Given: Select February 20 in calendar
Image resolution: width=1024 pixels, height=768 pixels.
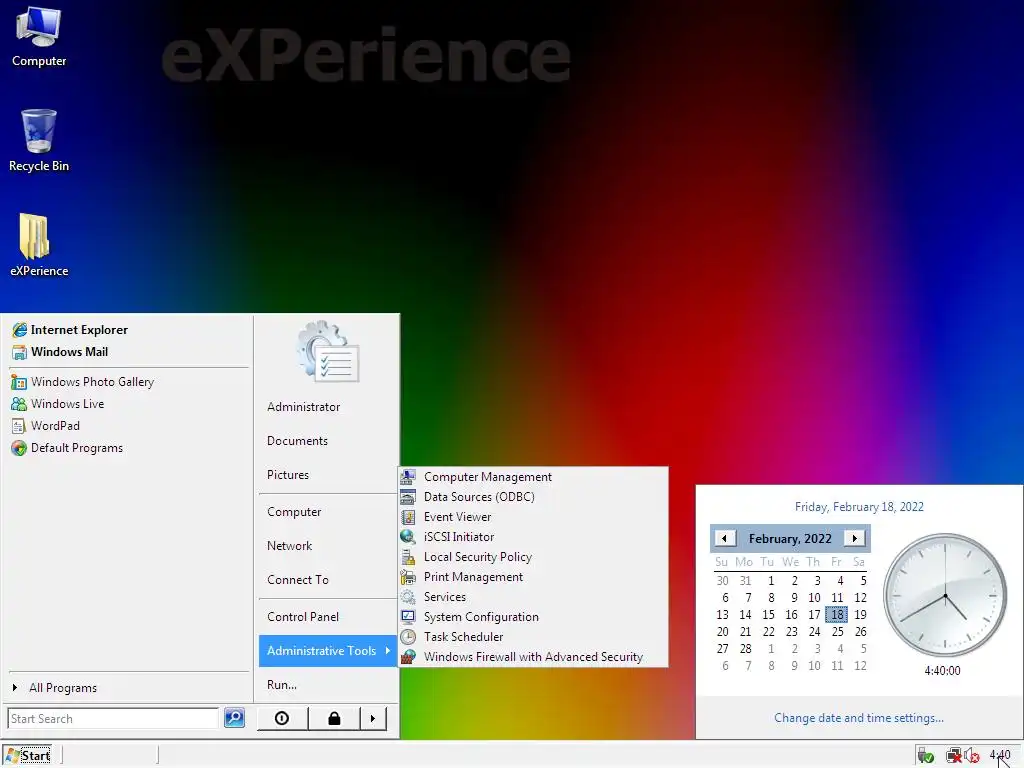Looking at the screenshot, I should point(722,632).
